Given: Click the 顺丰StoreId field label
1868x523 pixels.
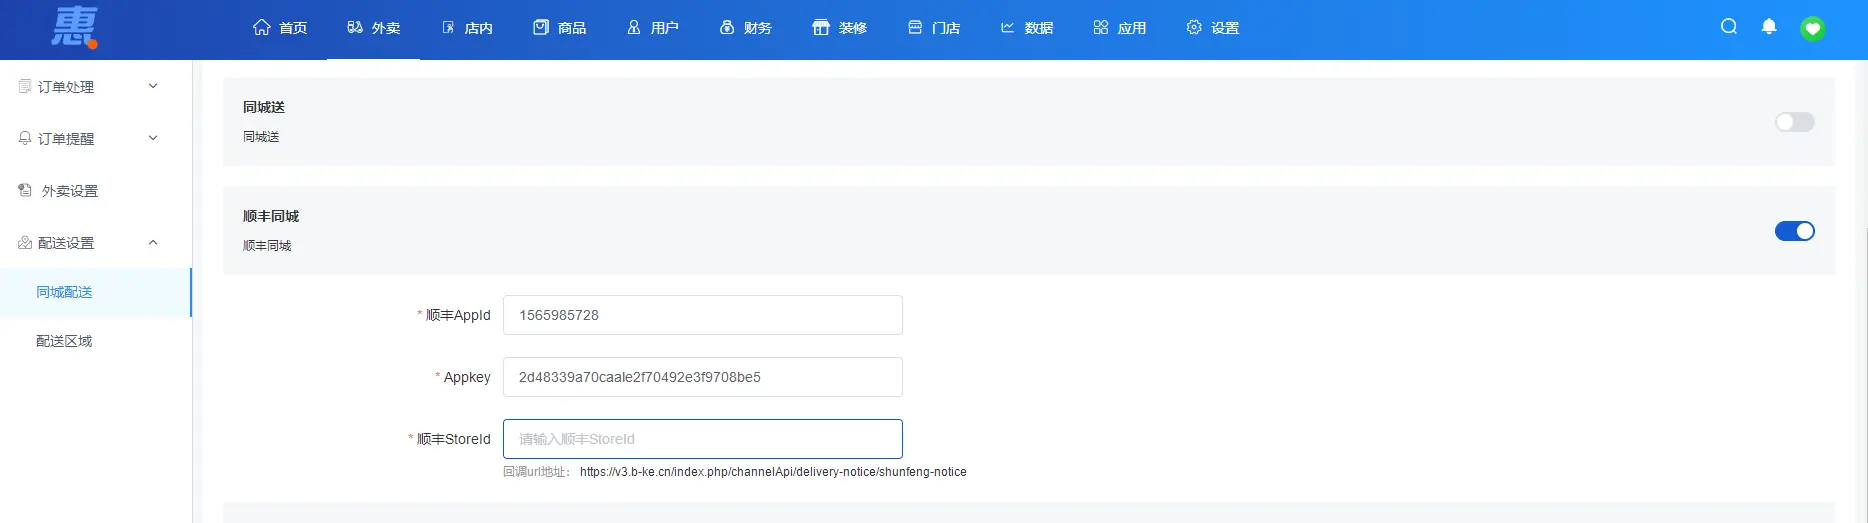Looking at the screenshot, I should [453, 439].
